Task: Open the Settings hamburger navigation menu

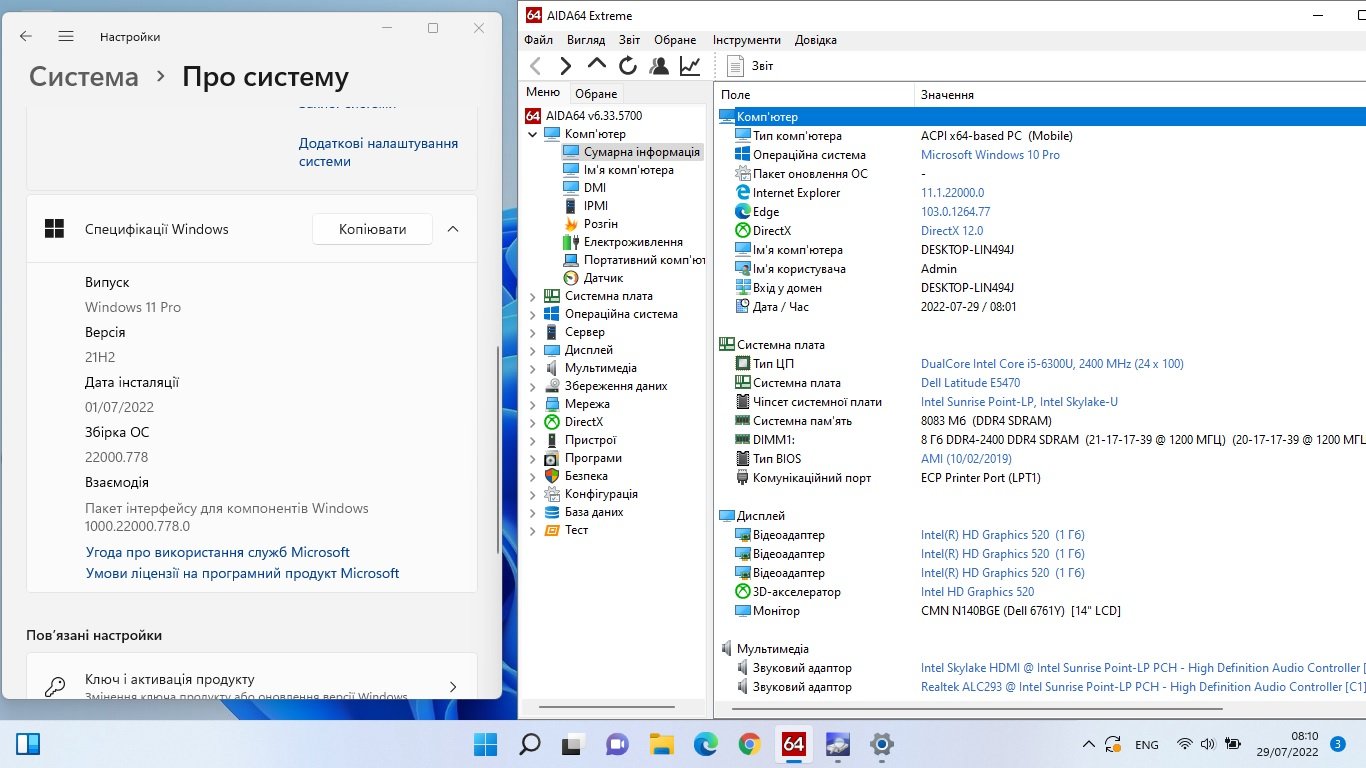Action: click(66, 36)
